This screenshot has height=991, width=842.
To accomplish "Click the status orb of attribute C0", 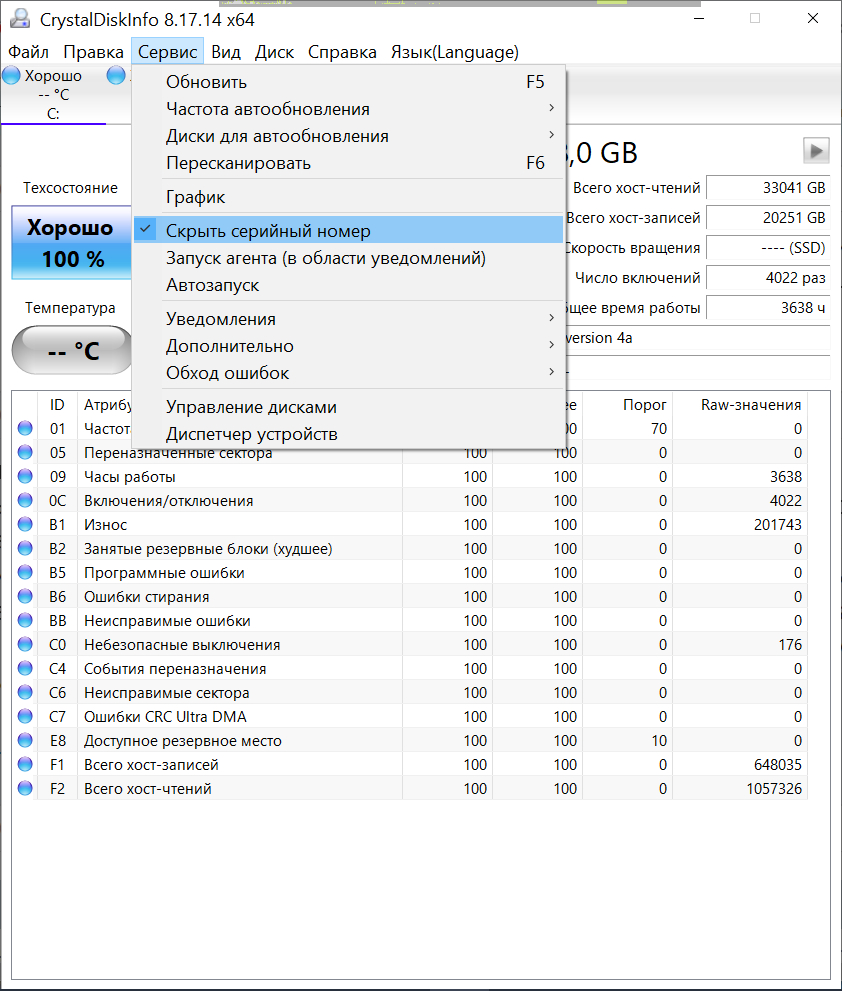I will point(25,645).
